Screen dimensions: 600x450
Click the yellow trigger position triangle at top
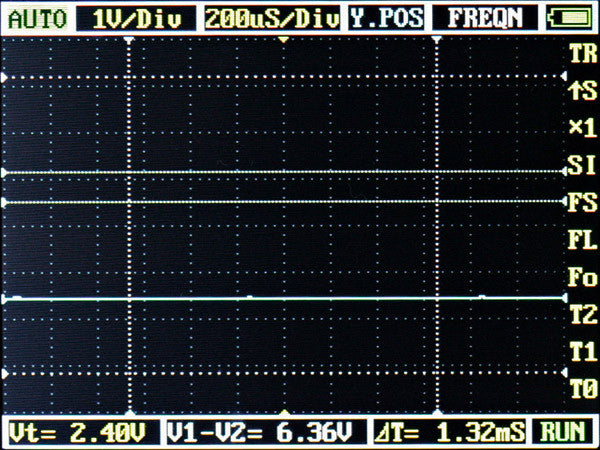[x=284, y=39]
